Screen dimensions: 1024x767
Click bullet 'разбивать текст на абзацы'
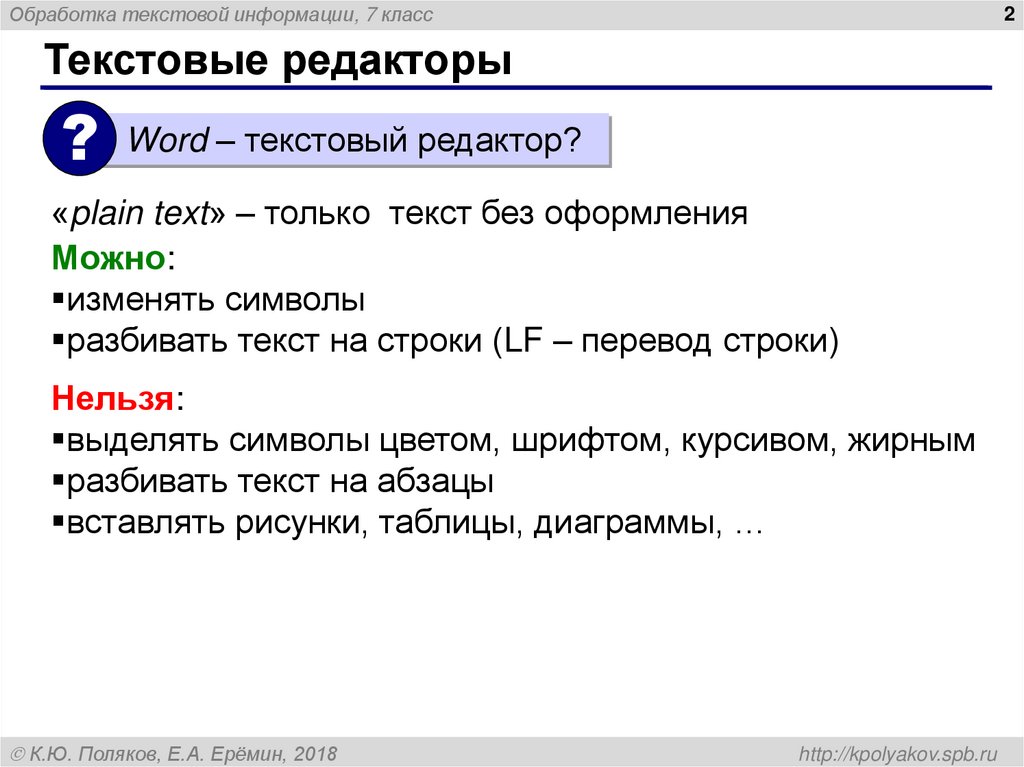point(273,482)
